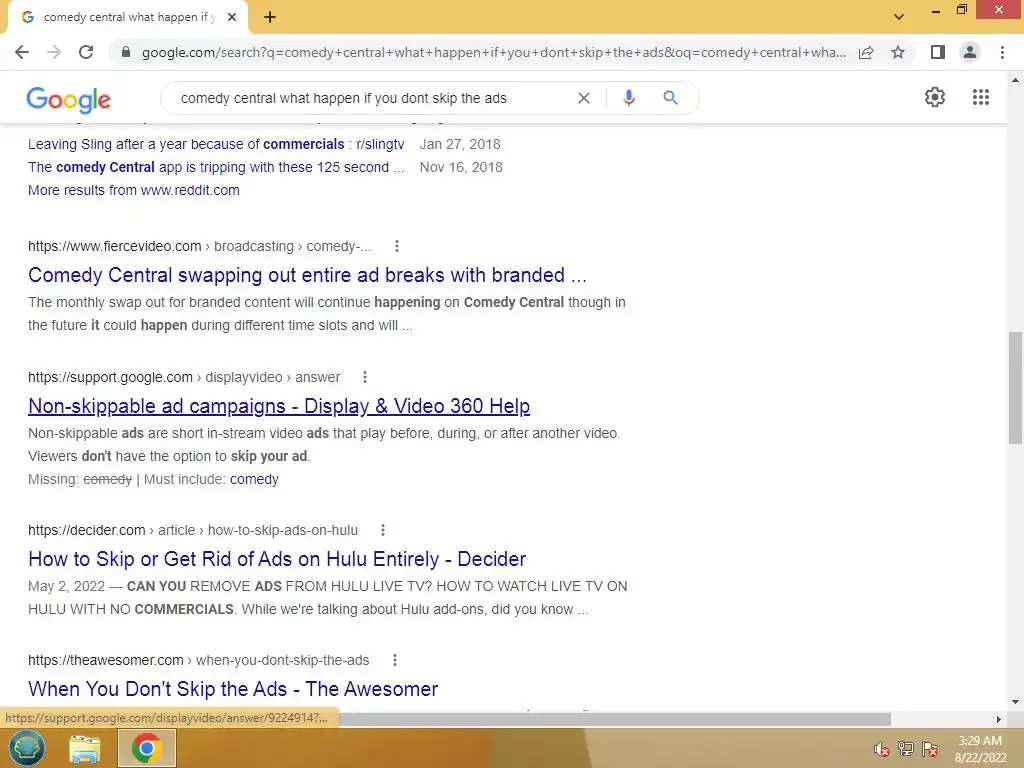This screenshot has height=768, width=1024.
Task: Open the Action Center flag icon
Action: click(931, 749)
